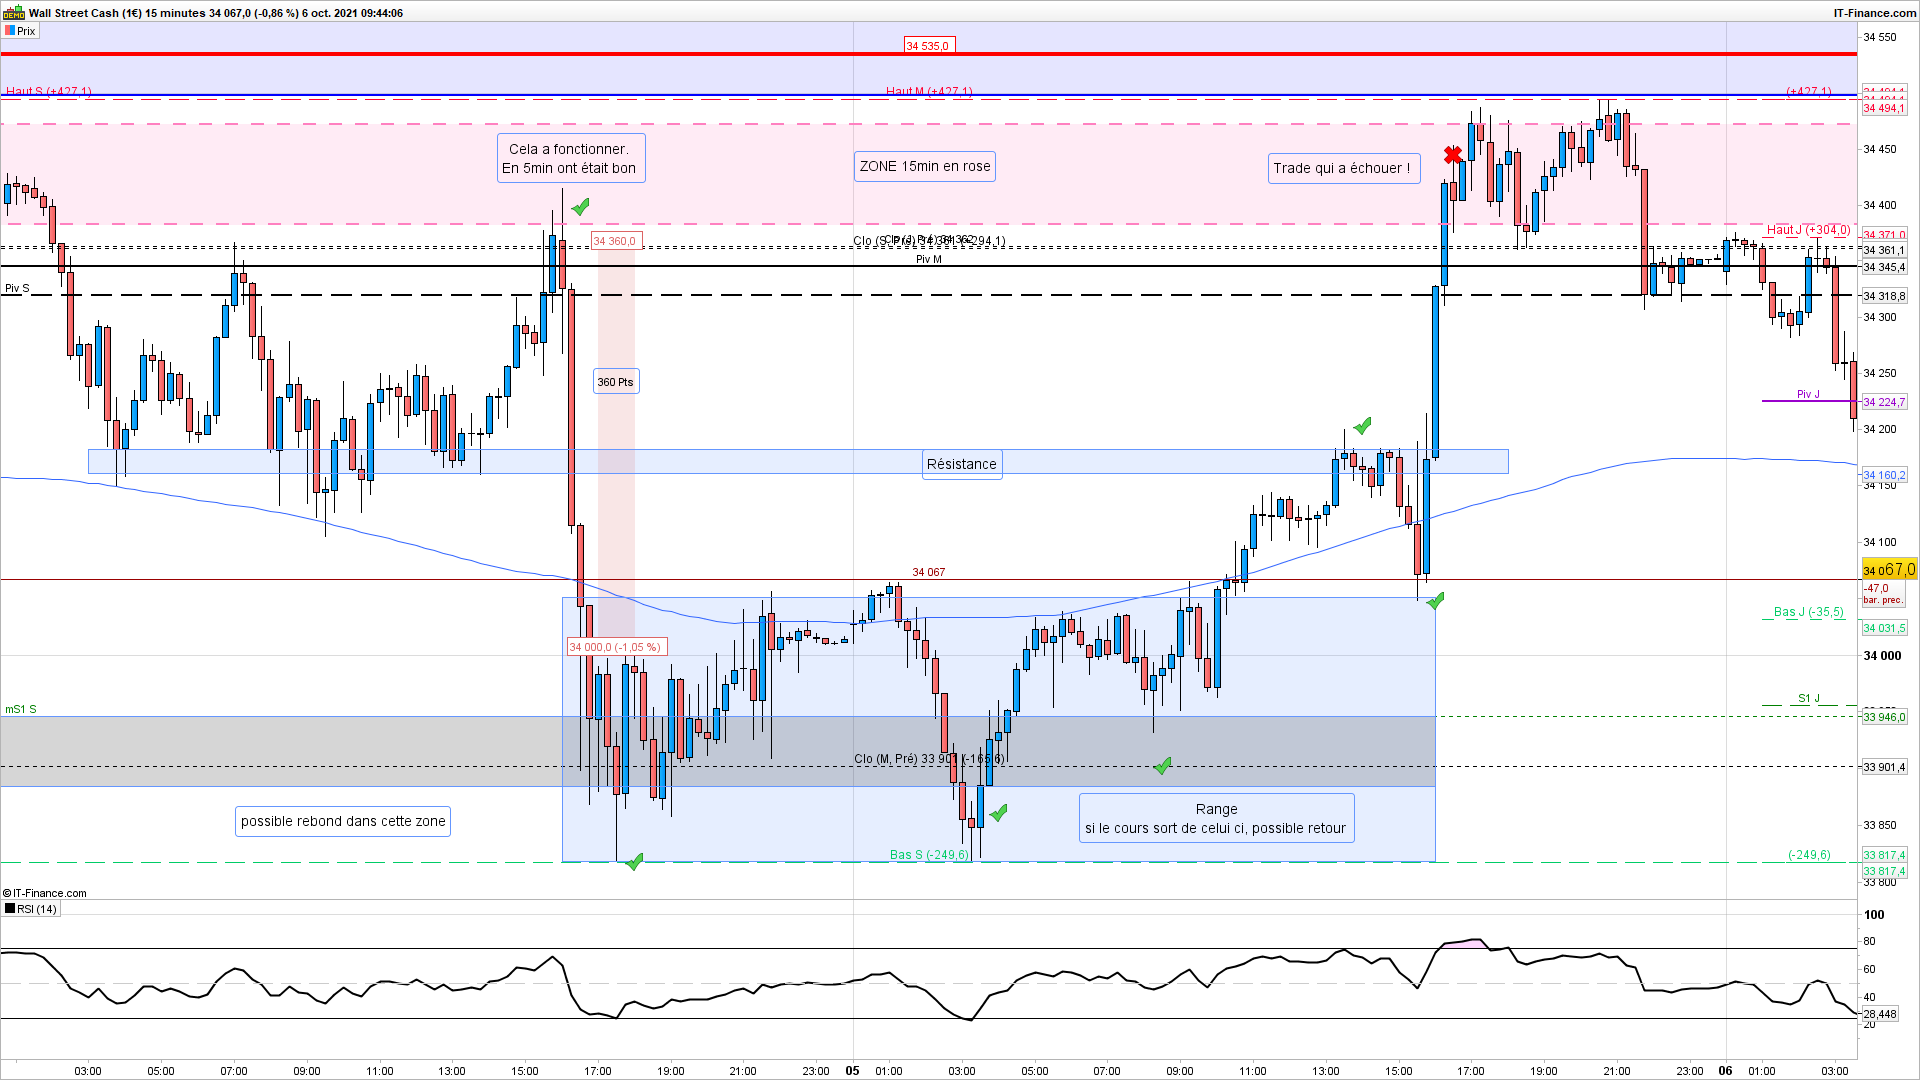Click the Range annotation text box

tap(1216, 818)
